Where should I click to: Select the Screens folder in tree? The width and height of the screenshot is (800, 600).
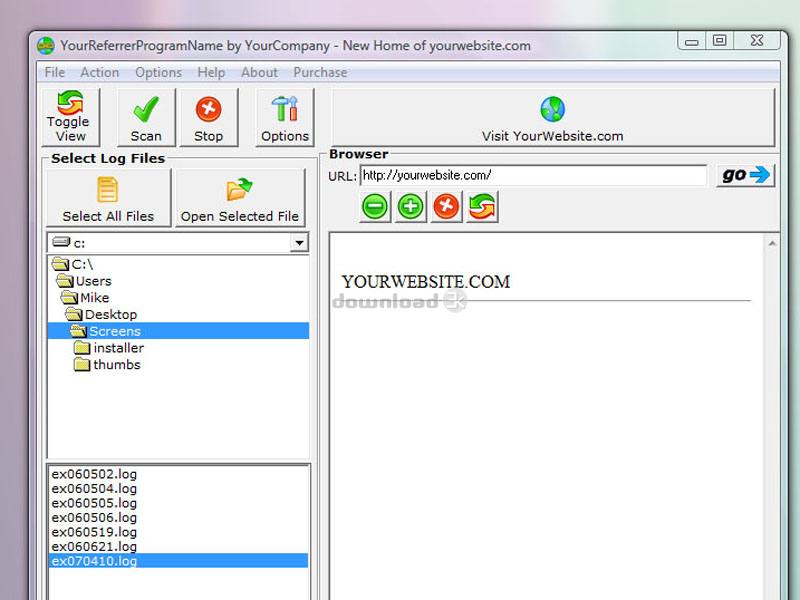coord(178,331)
